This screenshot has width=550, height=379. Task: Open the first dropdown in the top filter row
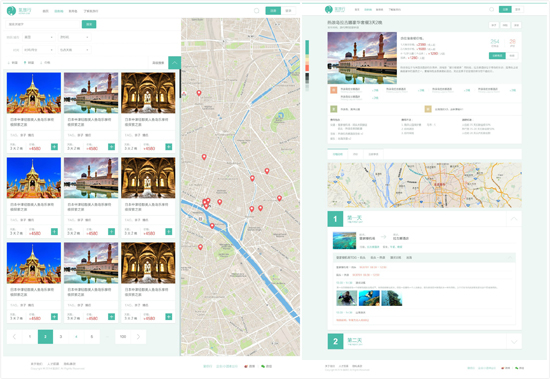39,37
